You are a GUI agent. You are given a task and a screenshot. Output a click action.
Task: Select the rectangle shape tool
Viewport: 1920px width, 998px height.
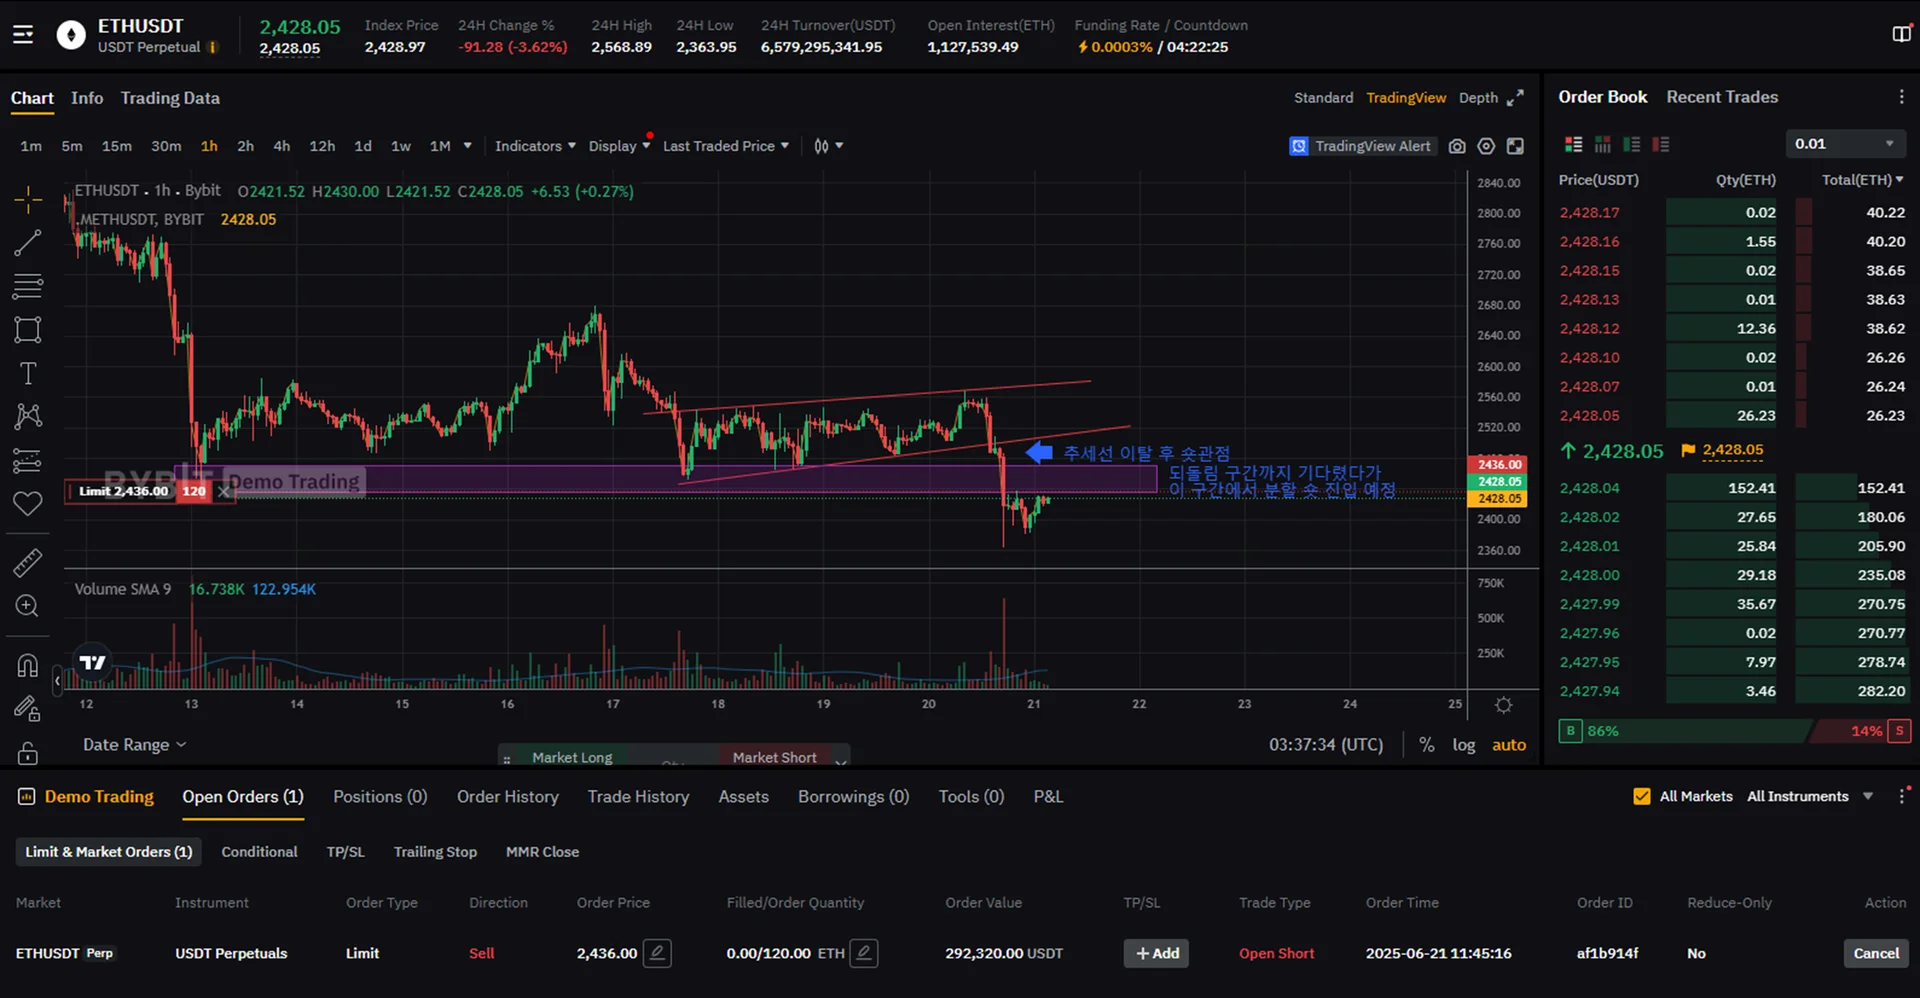tap(28, 330)
